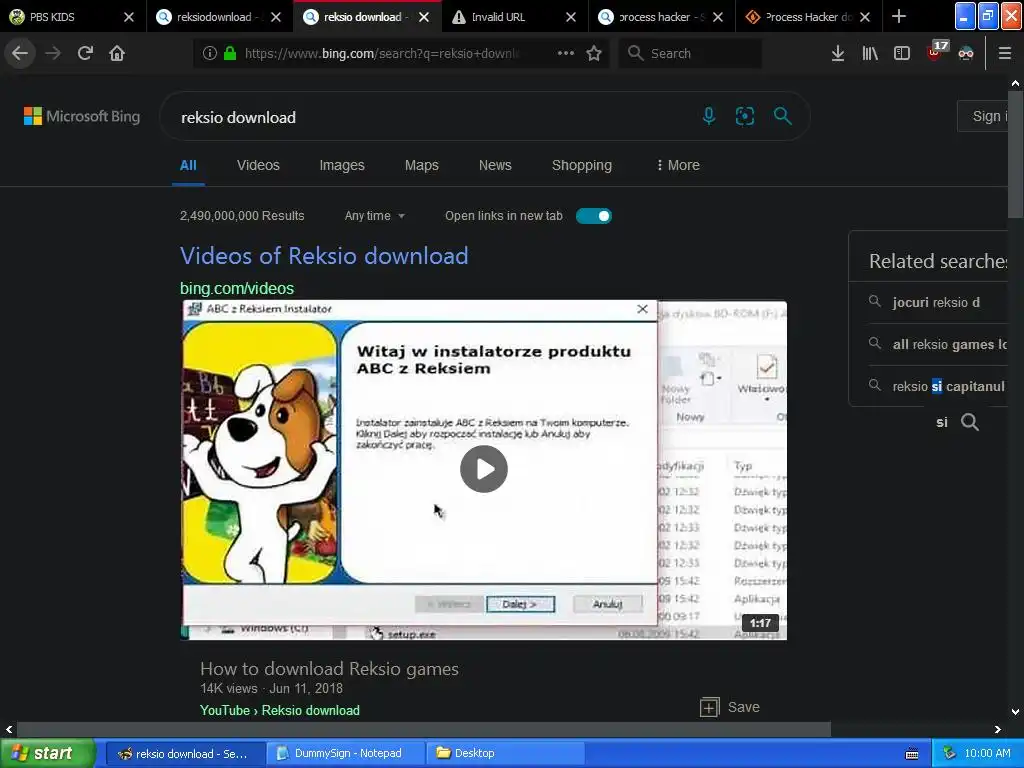Expand the Any time filter dropdown
This screenshot has height=768, width=1024.
click(x=375, y=216)
